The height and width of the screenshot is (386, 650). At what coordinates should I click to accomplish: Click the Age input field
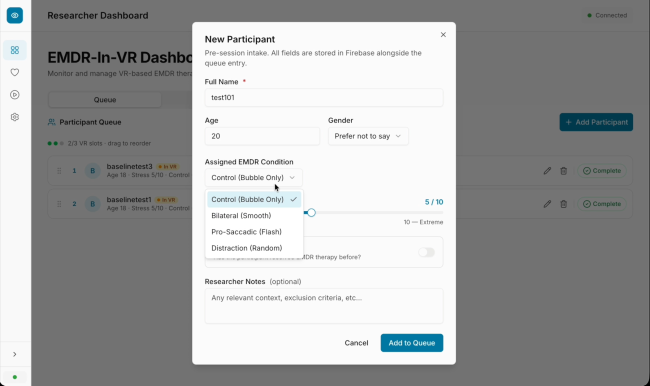tap(262, 136)
